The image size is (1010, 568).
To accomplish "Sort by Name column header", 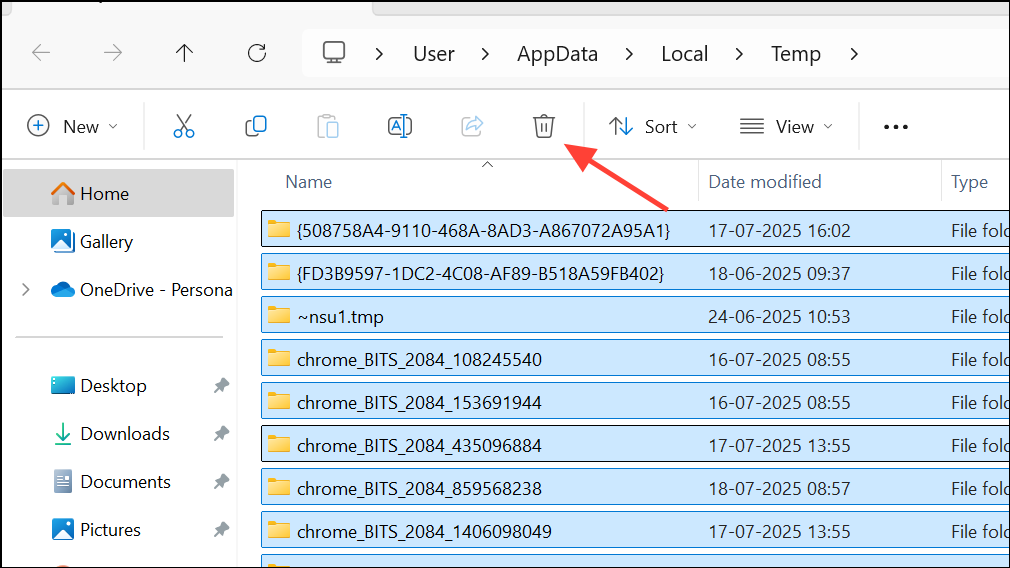I will click(x=308, y=182).
